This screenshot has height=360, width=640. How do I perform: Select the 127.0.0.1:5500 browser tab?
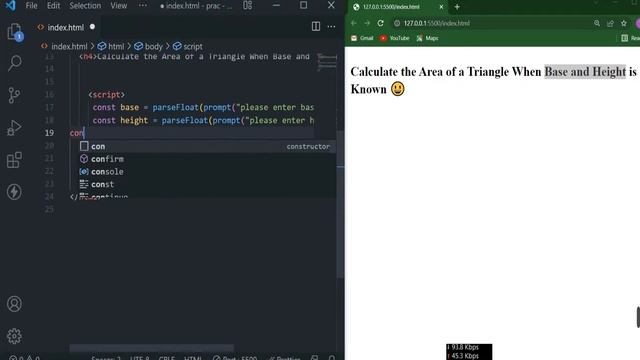click(398, 7)
